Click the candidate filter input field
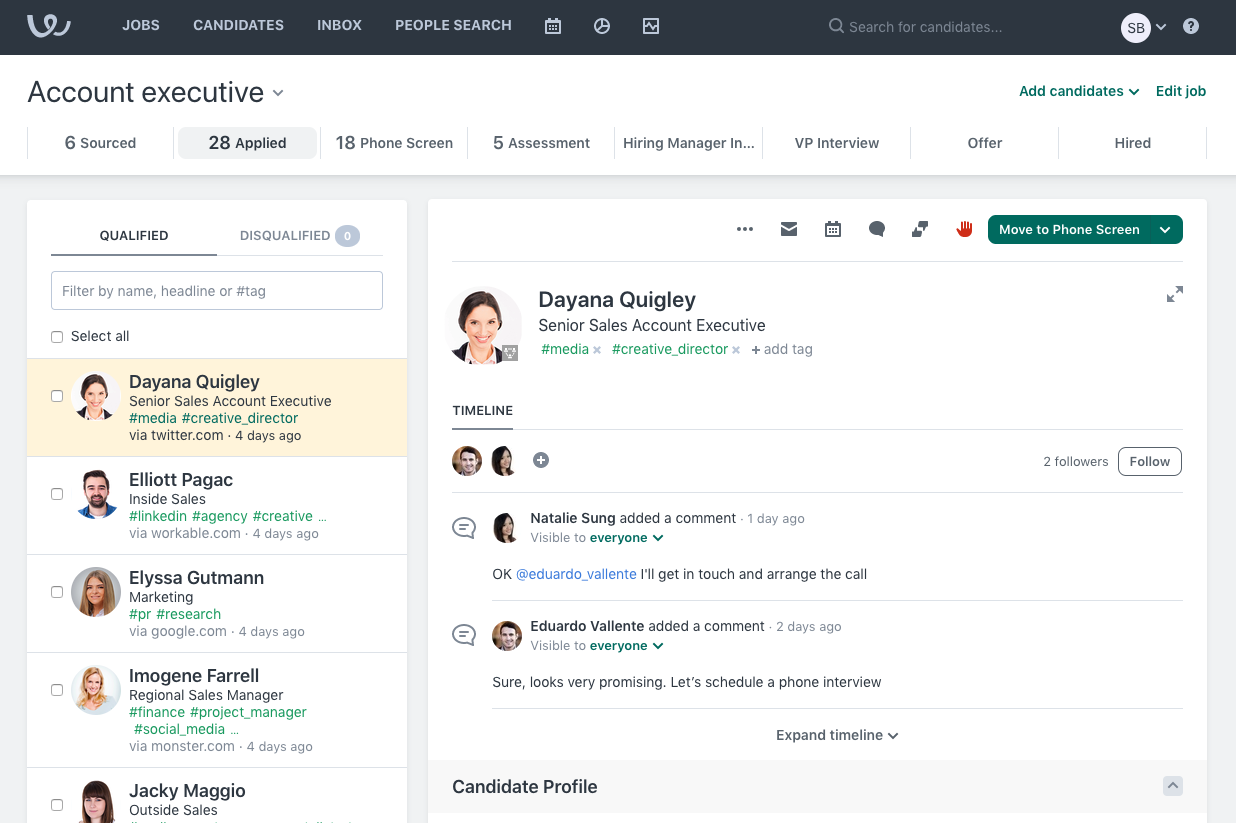Screen dimensions: 1236x823 pos(216,290)
